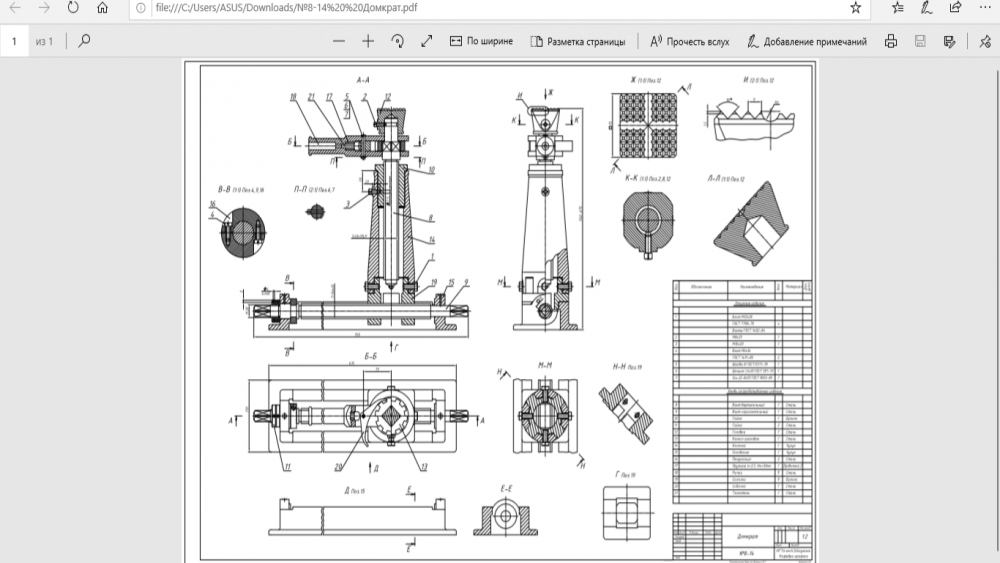Toggle 'По ширине' fit to width
The width and height of the screenshot is (1000, 563).
pyautogui.click(x=481, y=41)
